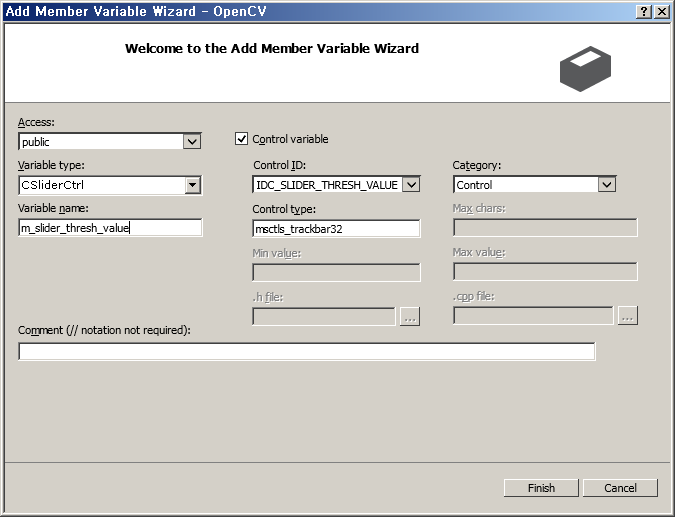Click the .h file browse button
This screenshot has height=517, width=675.
[410, 316]
